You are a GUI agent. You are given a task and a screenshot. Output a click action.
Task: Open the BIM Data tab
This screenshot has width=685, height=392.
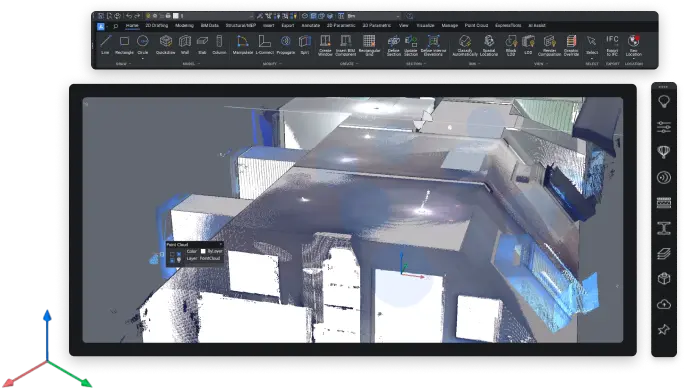tap(210, 25)
